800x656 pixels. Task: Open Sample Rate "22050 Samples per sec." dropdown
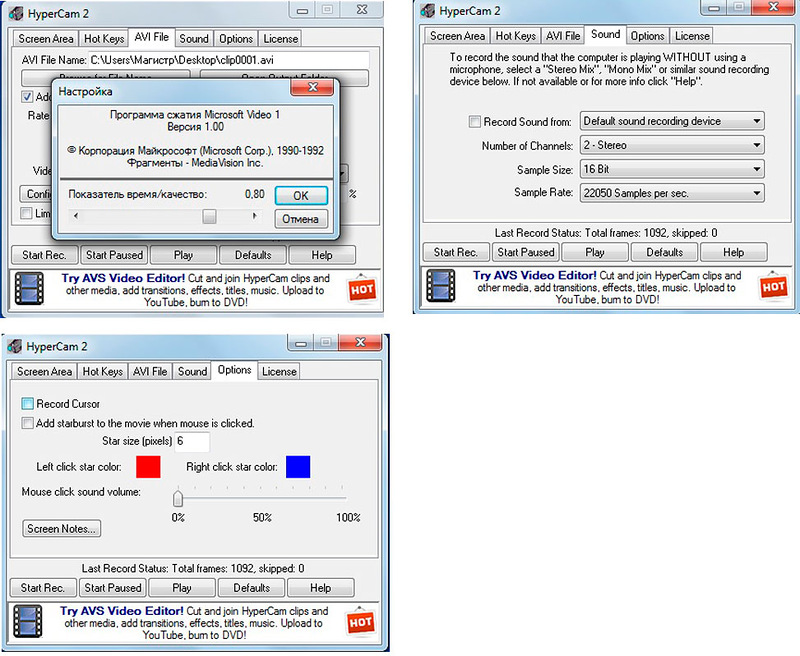pos(672,193)
